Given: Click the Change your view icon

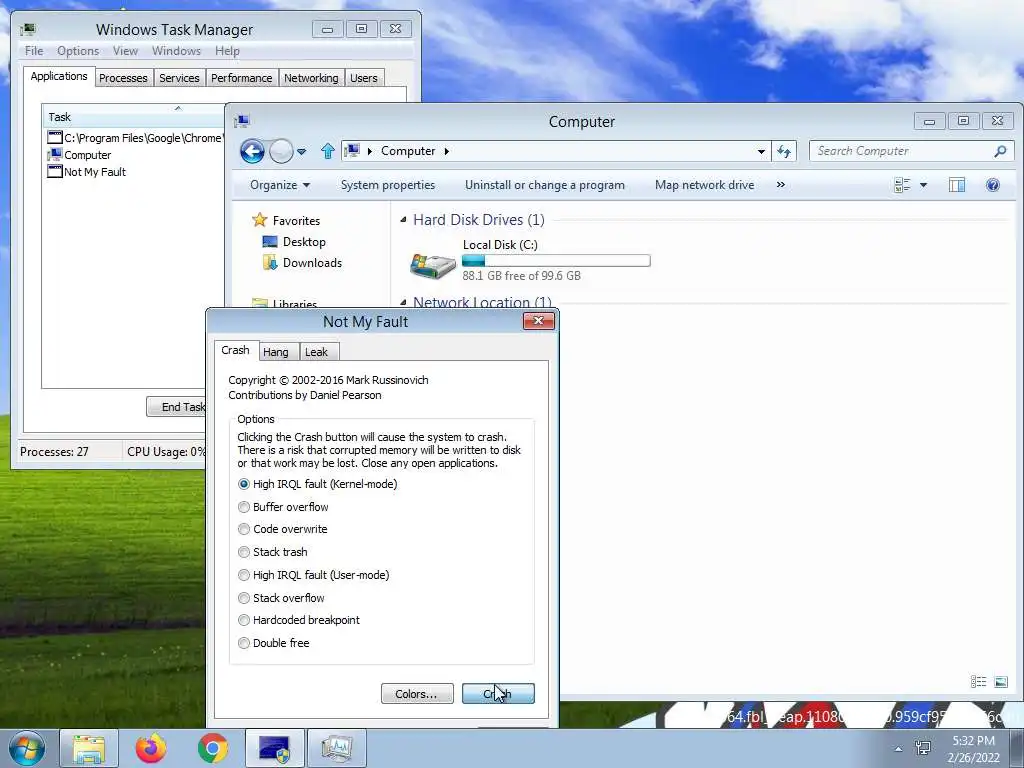Looking at the screenshot, I should tap(902, 185).
